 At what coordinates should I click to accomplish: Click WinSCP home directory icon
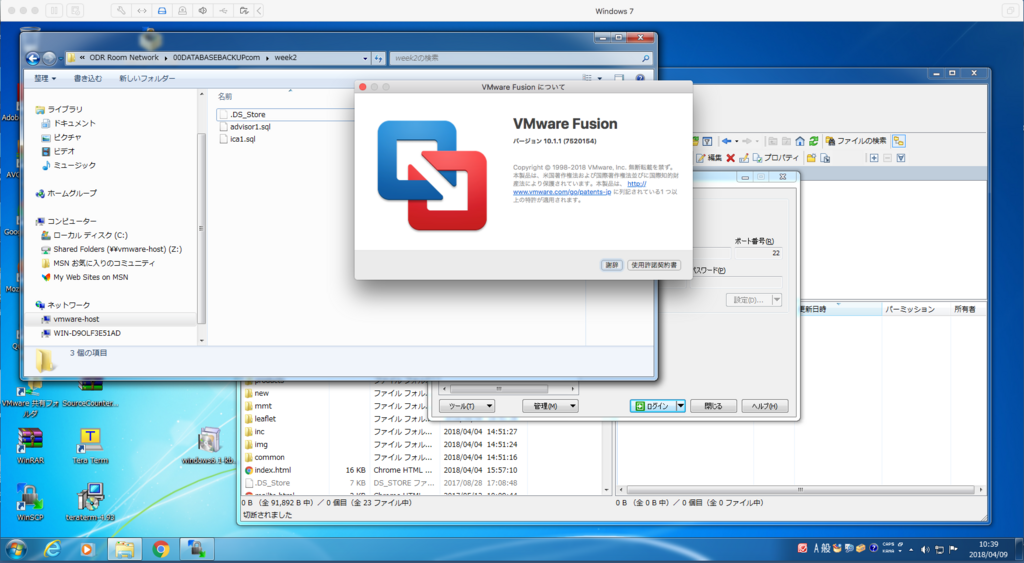[x=800, y=141]
